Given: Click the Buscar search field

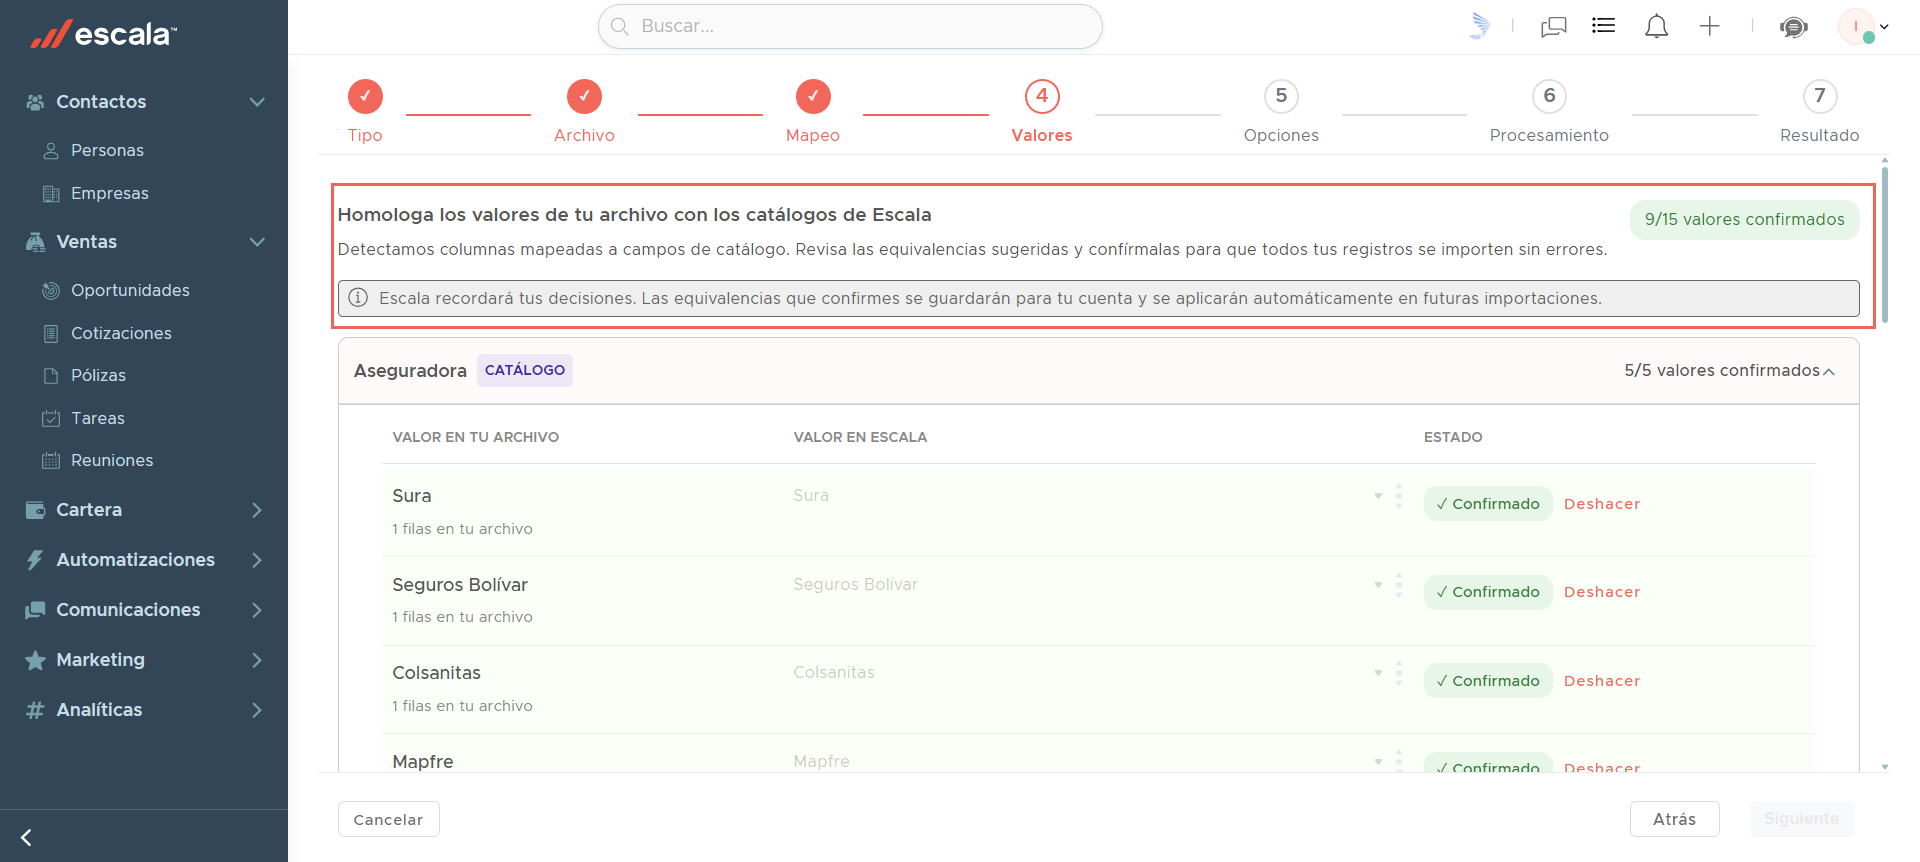Looking at the screenshot, I should click(x=850, y=26).
